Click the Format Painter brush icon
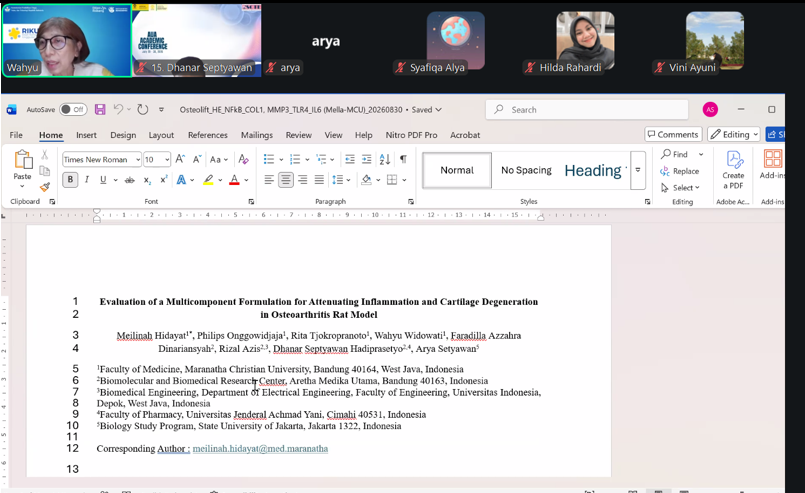The width and height of the screenshot is (805, 493). (x=45, y=187)
